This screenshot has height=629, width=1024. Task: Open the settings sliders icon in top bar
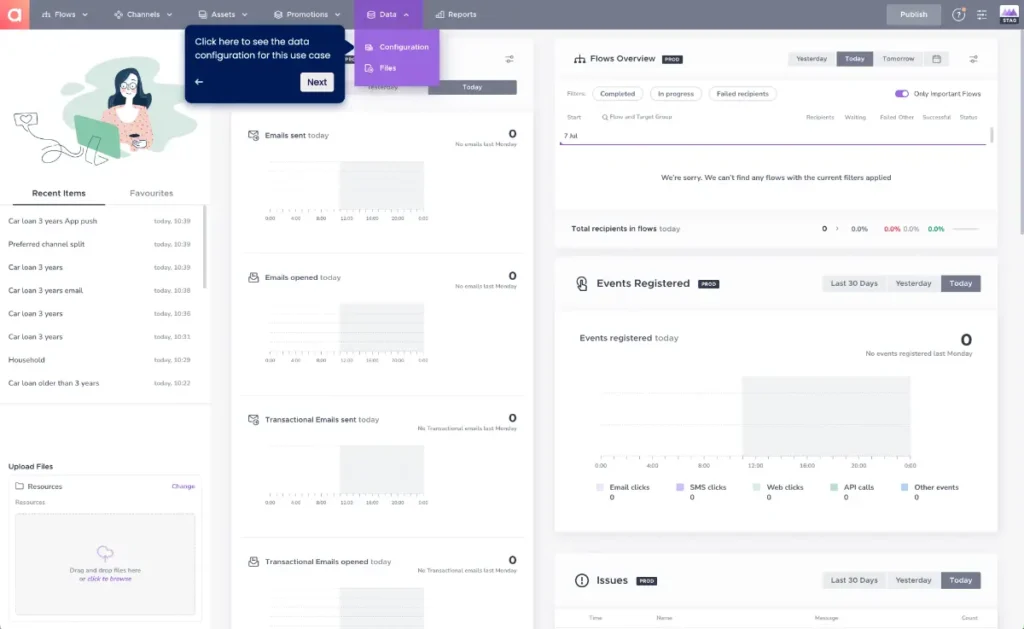[x=982, y=14]
